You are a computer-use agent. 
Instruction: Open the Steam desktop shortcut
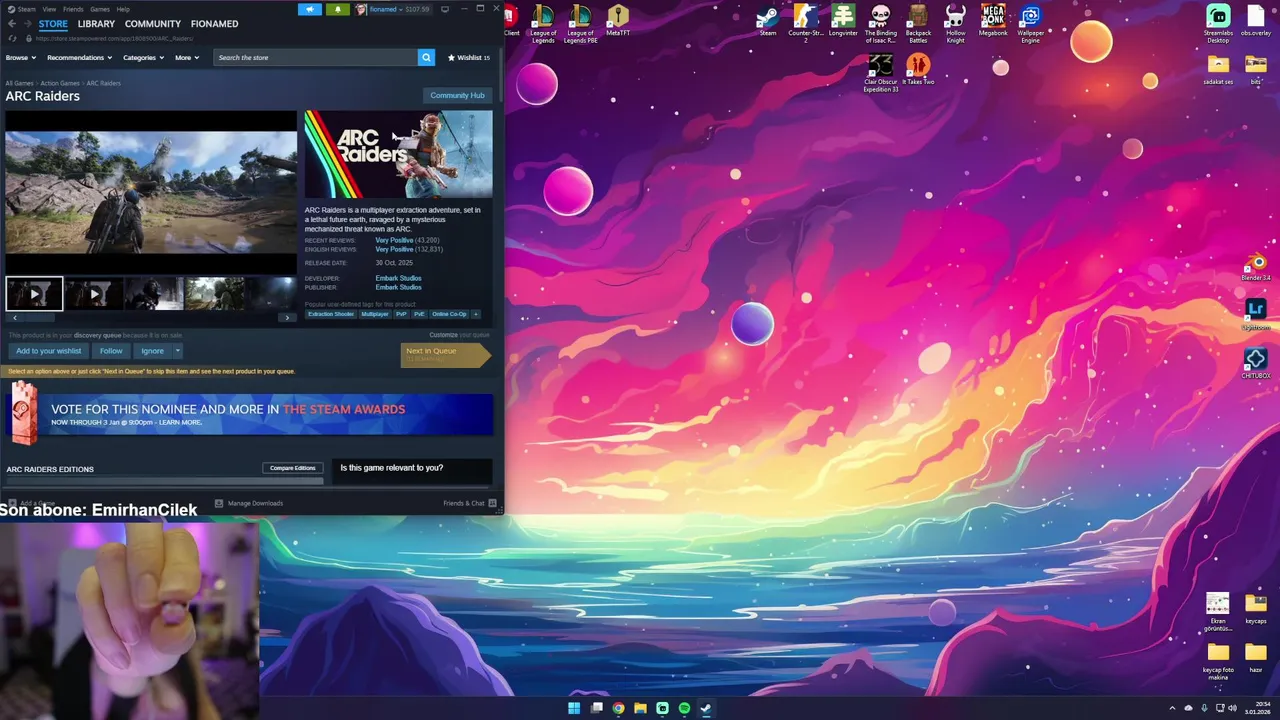point(768,20)
